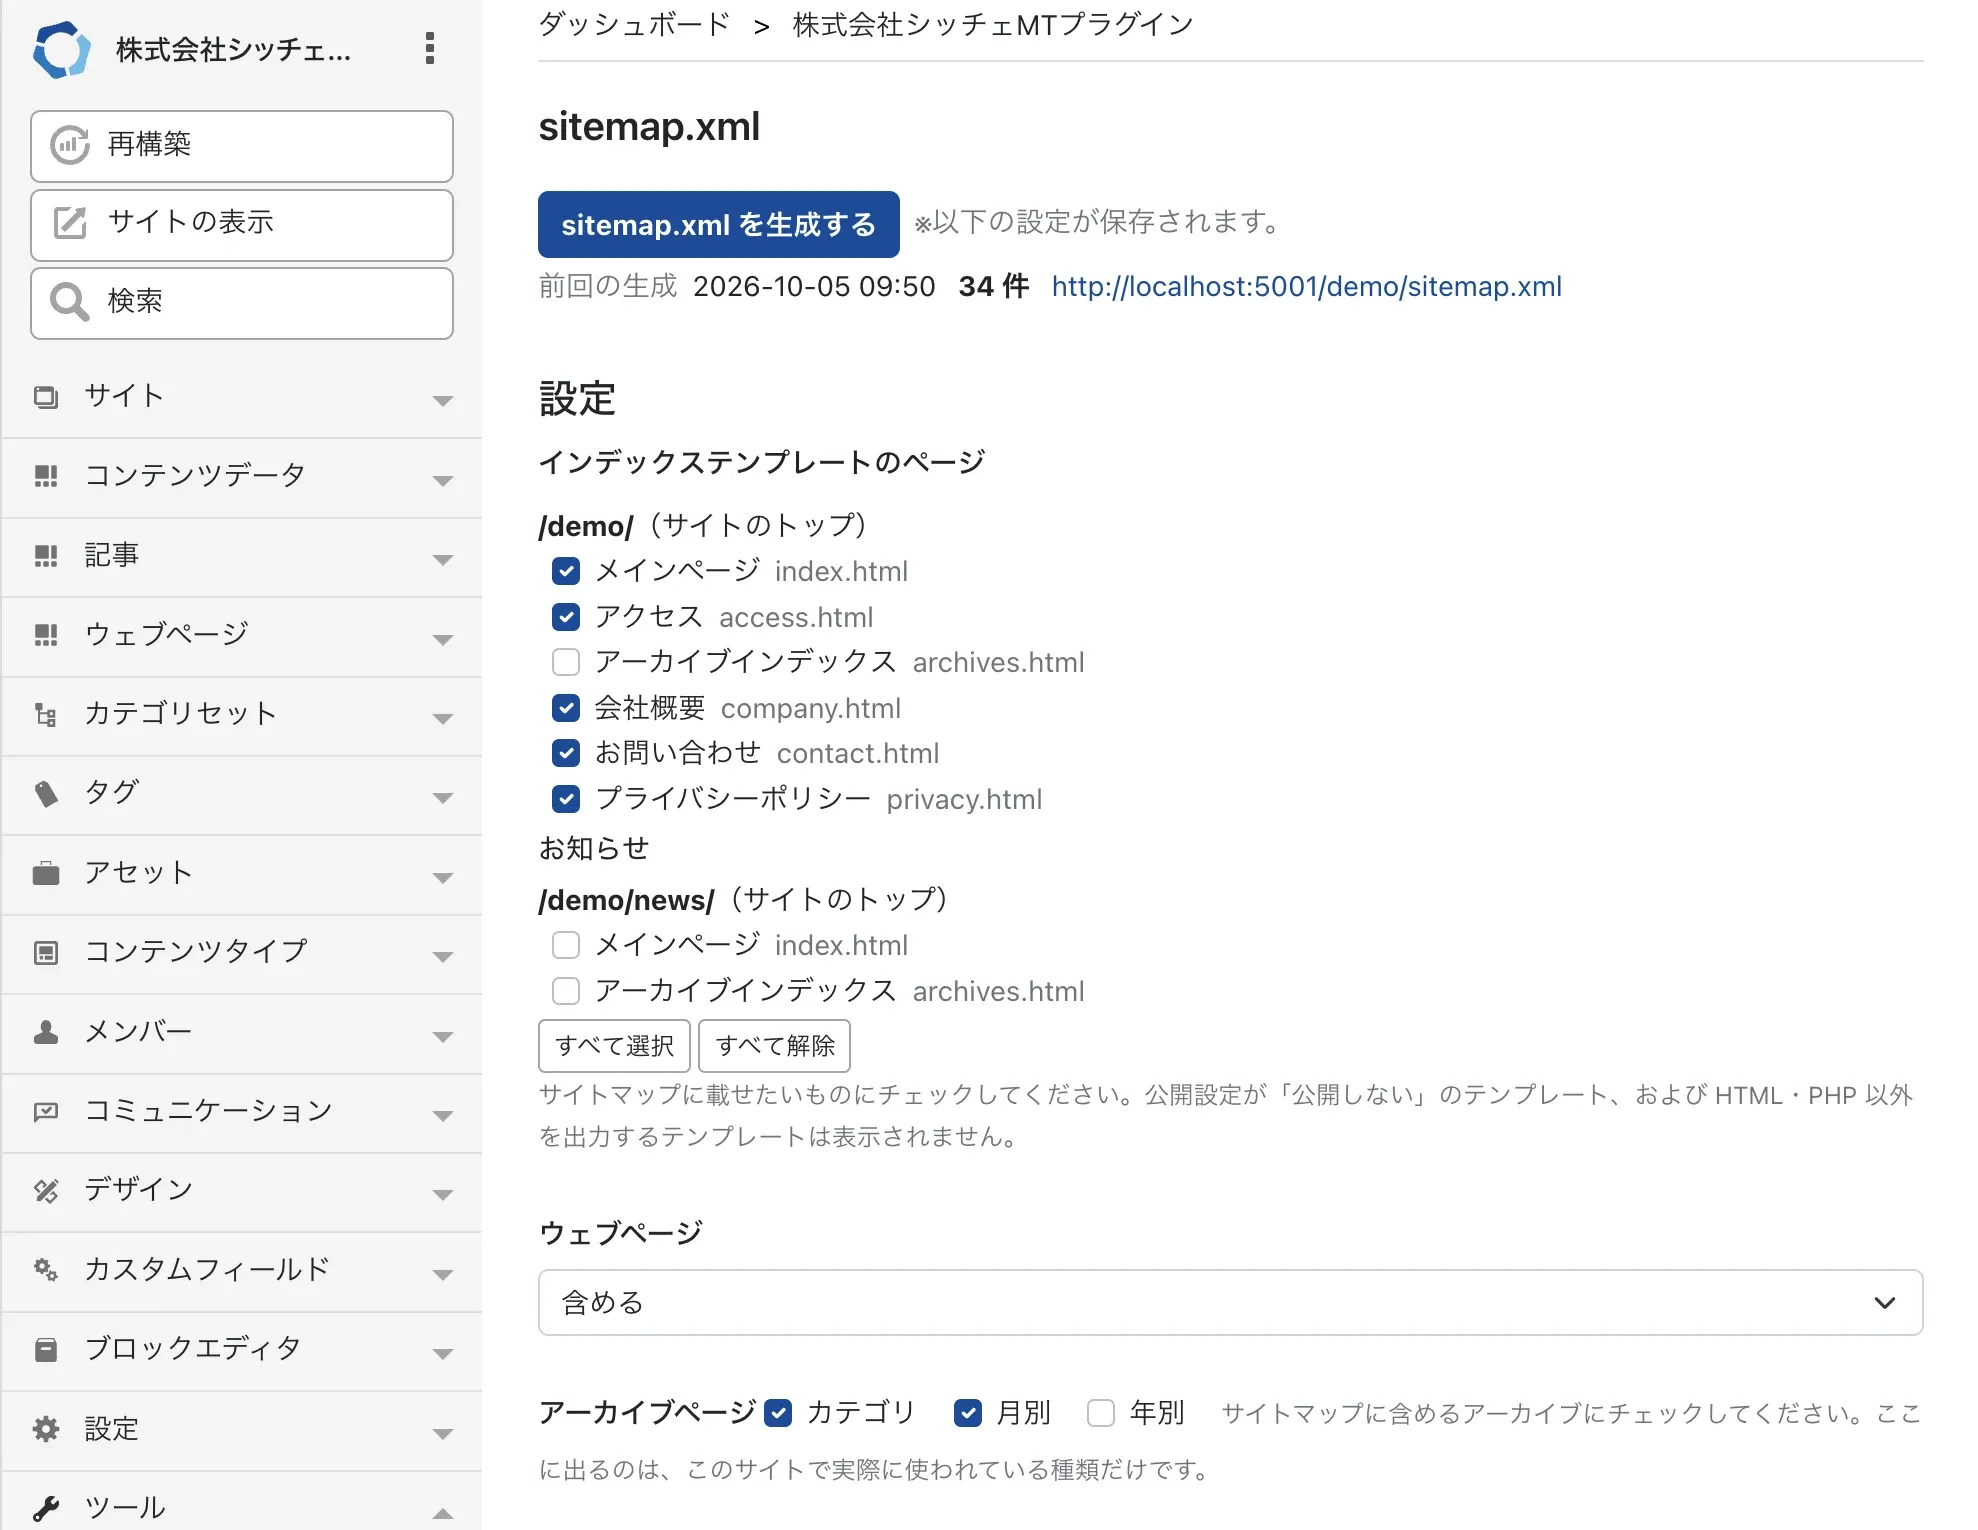The width and height of the screenshot is (1978, 1530).
Task: Click the コンテンツタイプ icon
Action: pos(46,953)
